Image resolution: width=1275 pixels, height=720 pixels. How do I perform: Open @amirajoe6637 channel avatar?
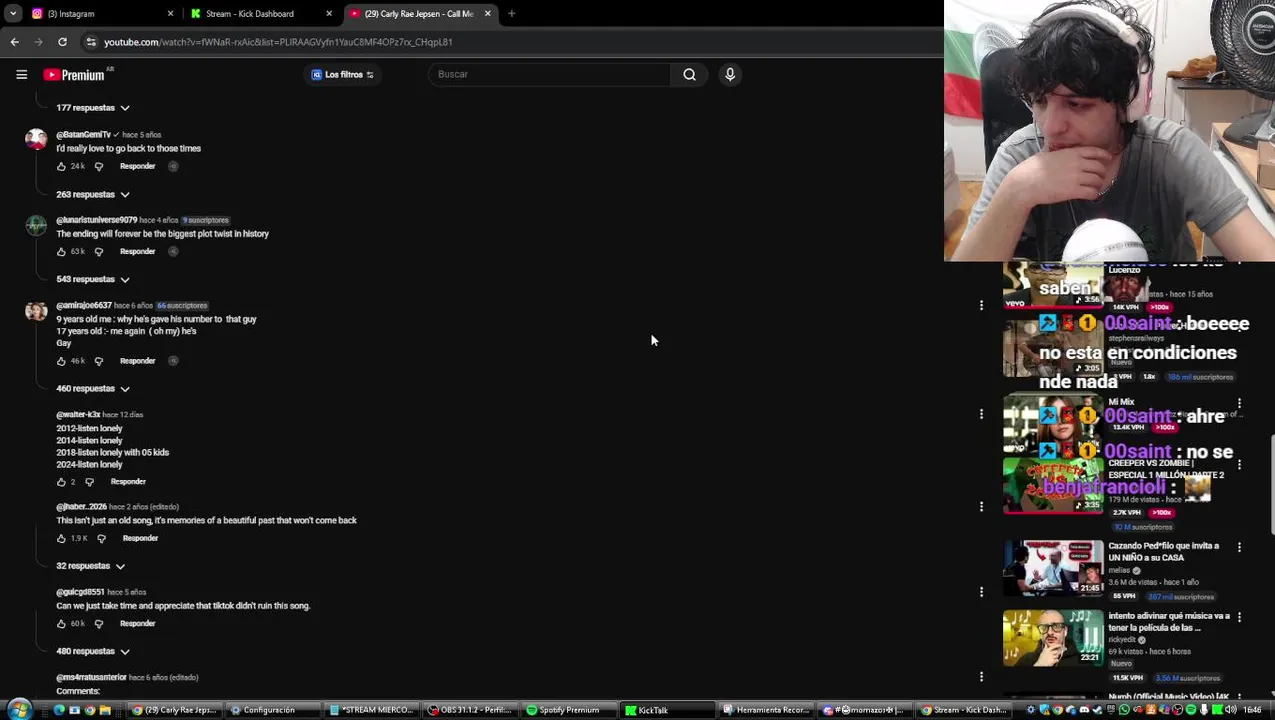pyautogui.click(x=36, y=311)
